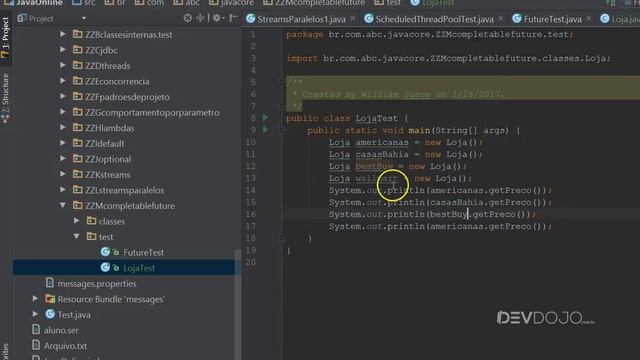Switch to StreamsParalelos1.java tab
Image resolution: width=640 pixels, height=360 pixels.
pyautogui.click(x=301, y=19)
